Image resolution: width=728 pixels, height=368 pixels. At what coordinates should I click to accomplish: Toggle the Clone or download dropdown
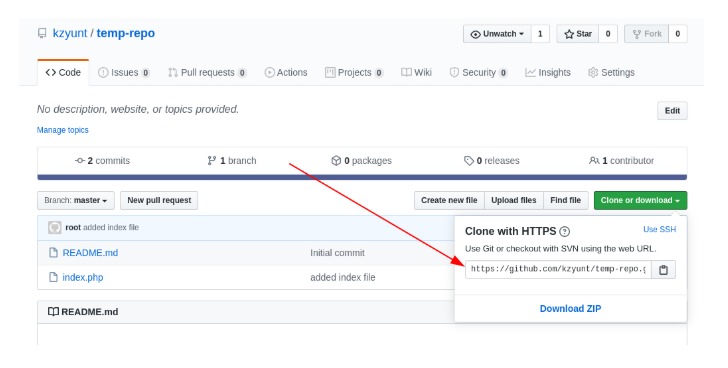coord(640,200)
